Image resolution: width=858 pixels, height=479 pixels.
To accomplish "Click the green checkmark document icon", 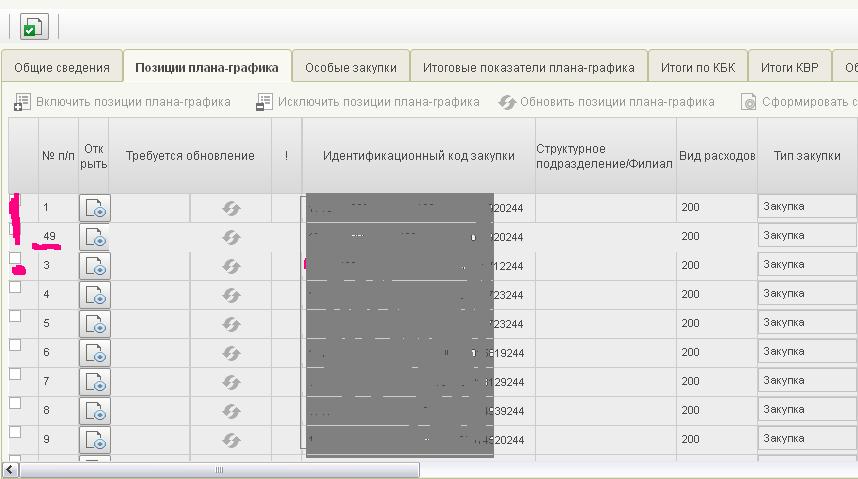I will click(x=34, y=27).
